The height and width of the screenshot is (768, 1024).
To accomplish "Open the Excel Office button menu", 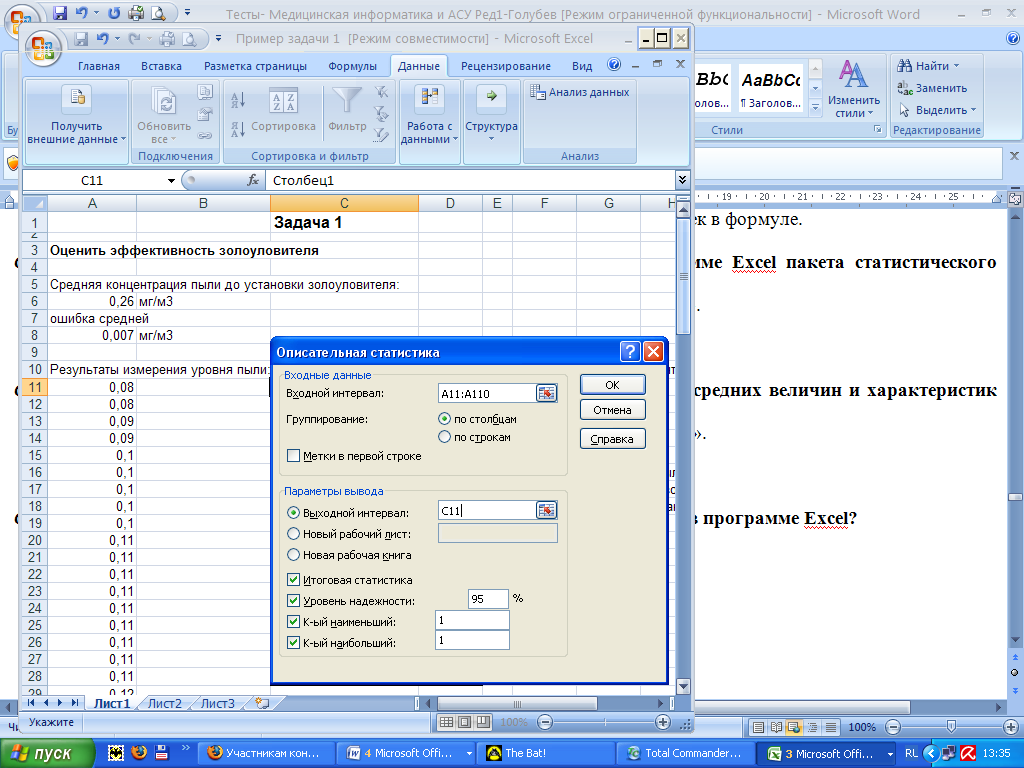I will (x=43, y=49).
